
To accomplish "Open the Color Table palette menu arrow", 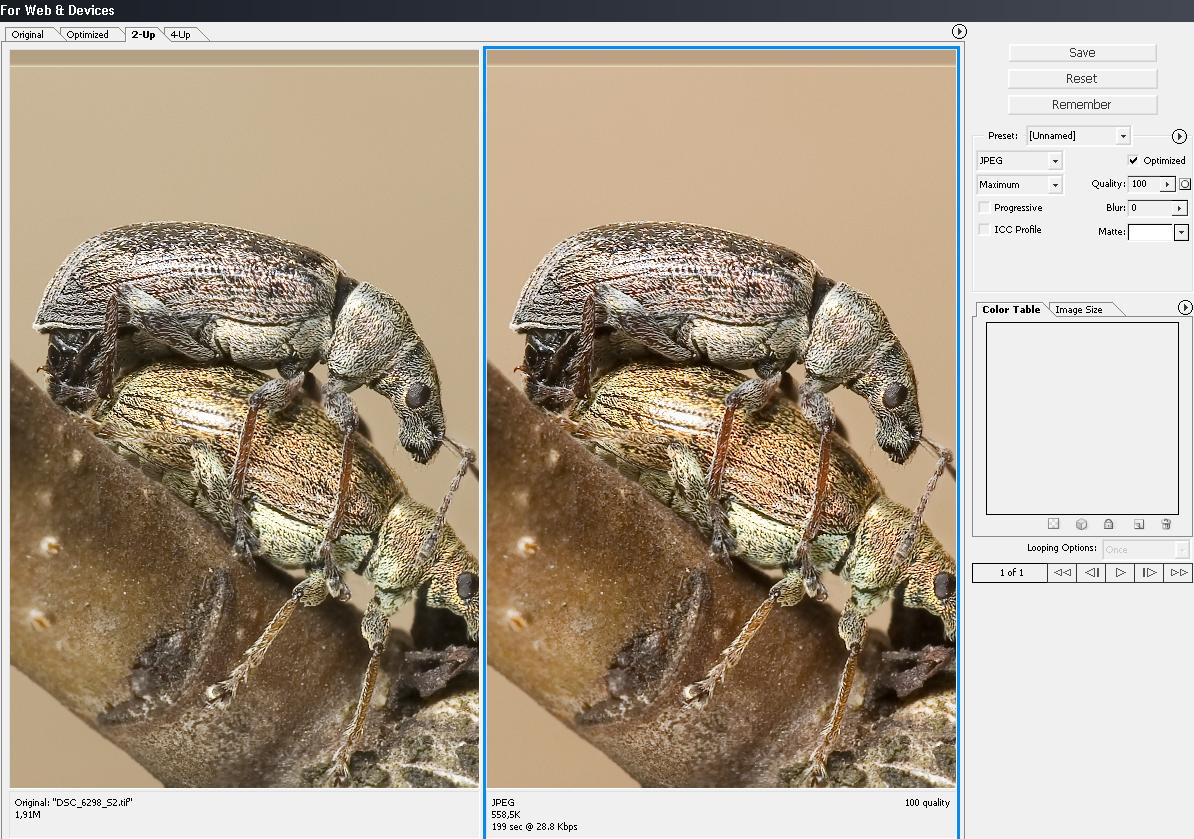I will 1185,308.
